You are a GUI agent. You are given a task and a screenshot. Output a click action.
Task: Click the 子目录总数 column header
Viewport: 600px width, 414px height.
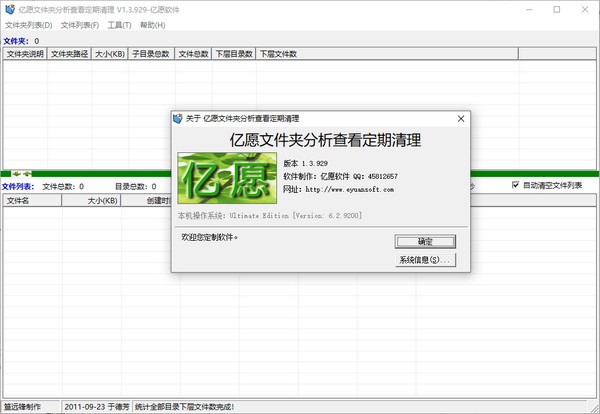[x=151, y=54]
